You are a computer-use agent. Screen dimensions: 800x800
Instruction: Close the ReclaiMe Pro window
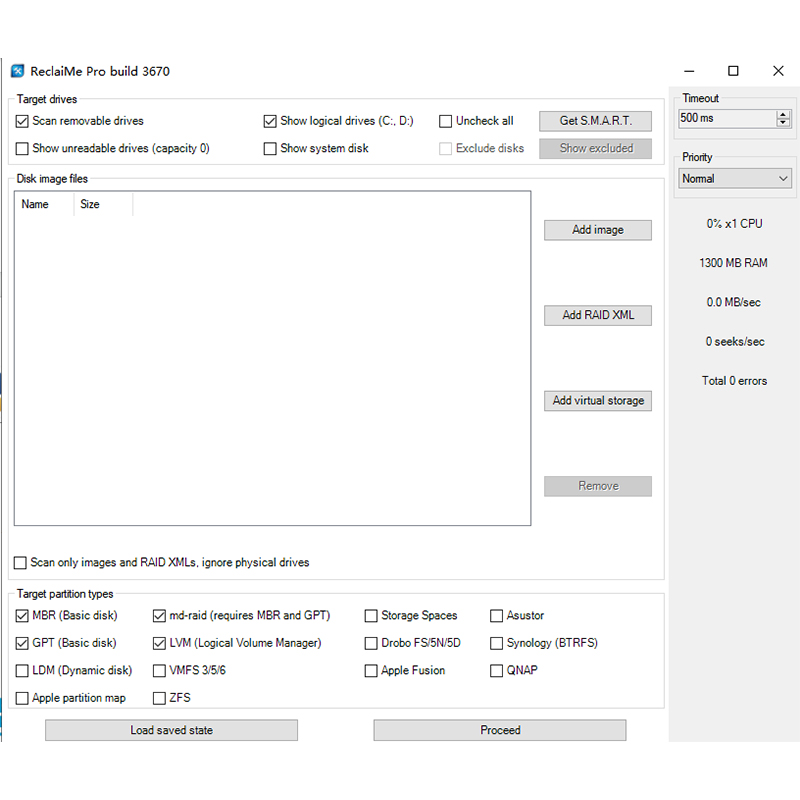778,71
